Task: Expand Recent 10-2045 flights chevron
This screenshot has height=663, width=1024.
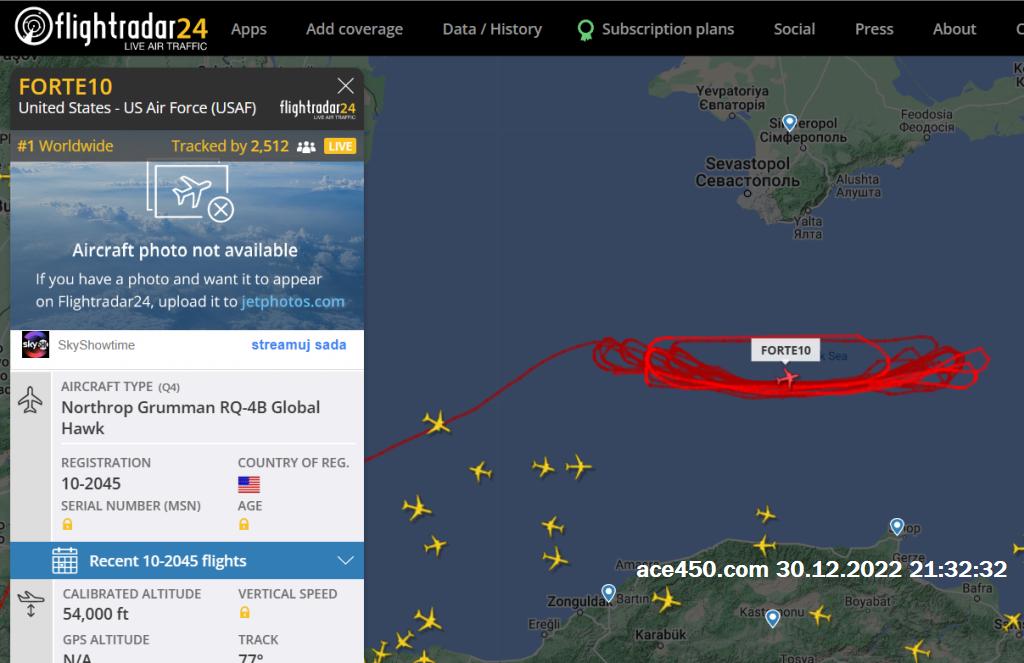Action: 345,560
